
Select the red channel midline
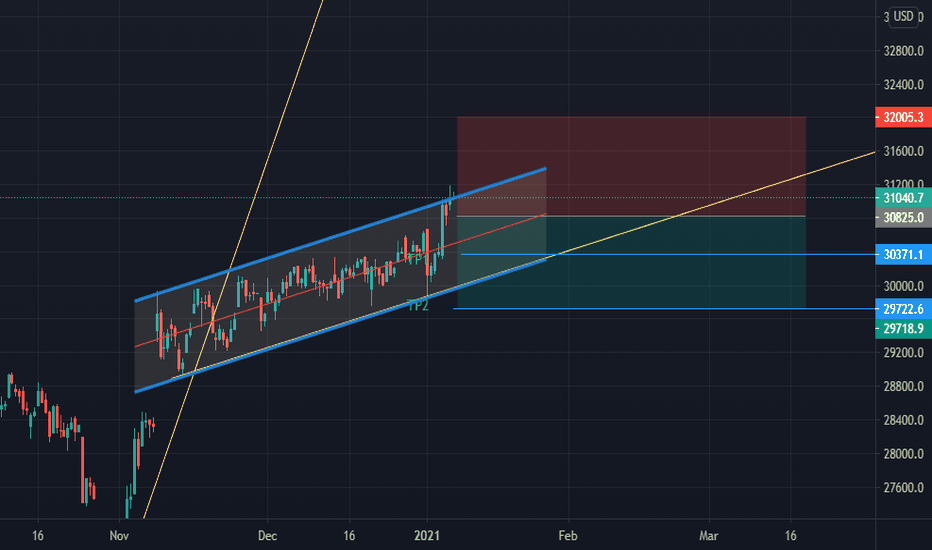click(x=341, y=280)
